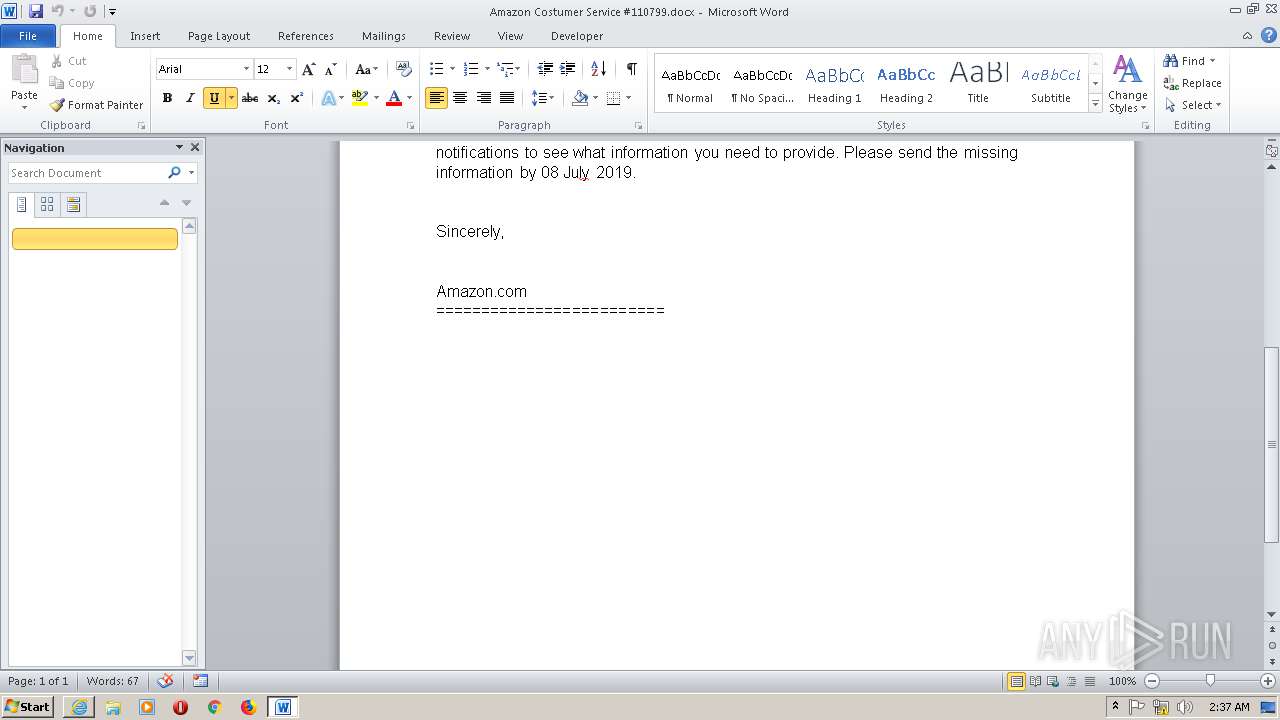Click the proofing errors status bar icon
Image resolution: width=1280 pixels, height=720 pixels.
166,681
